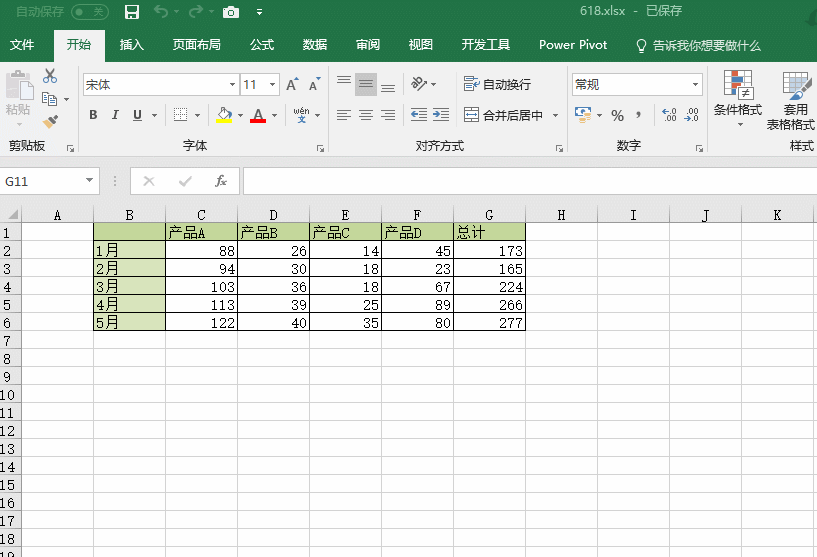Screen dimensions: 817x557
Task: Click the Save icon in title bar
Action: click(x=131, y=12)
